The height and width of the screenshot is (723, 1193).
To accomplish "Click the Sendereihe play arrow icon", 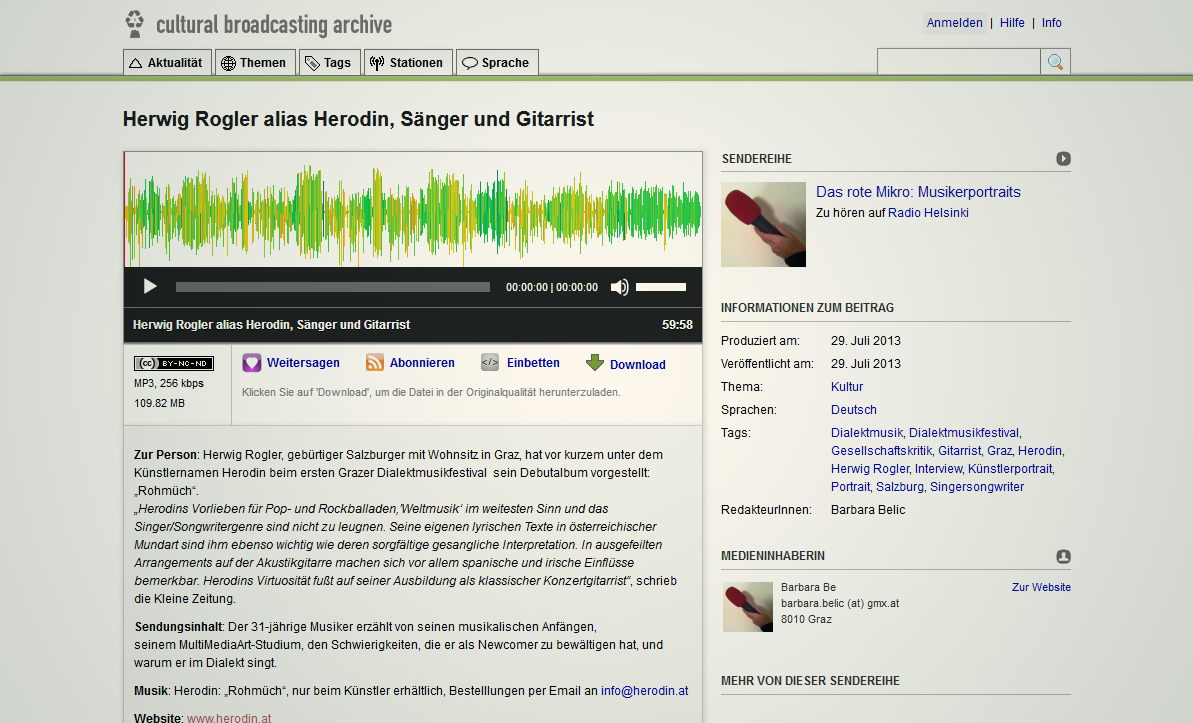I will [1064, 158].
